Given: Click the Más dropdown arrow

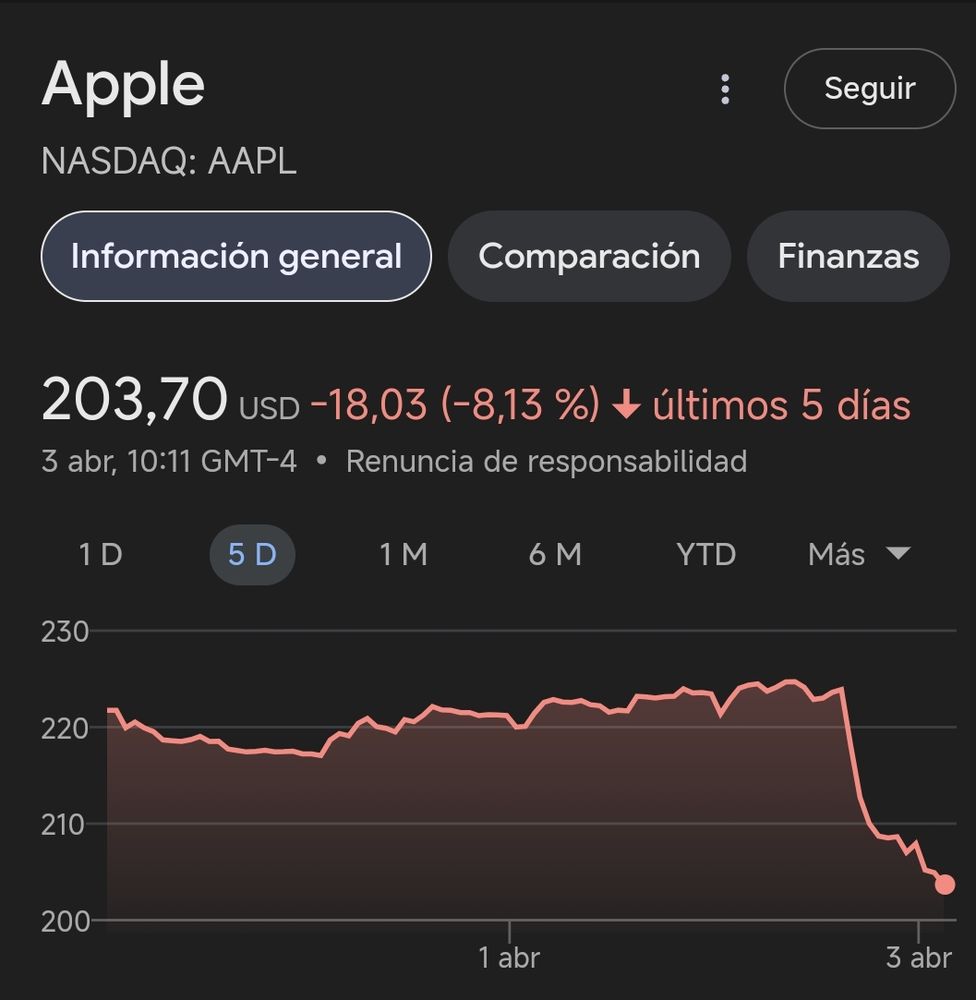Looking at the screenshot, I should tap(898, 553).
